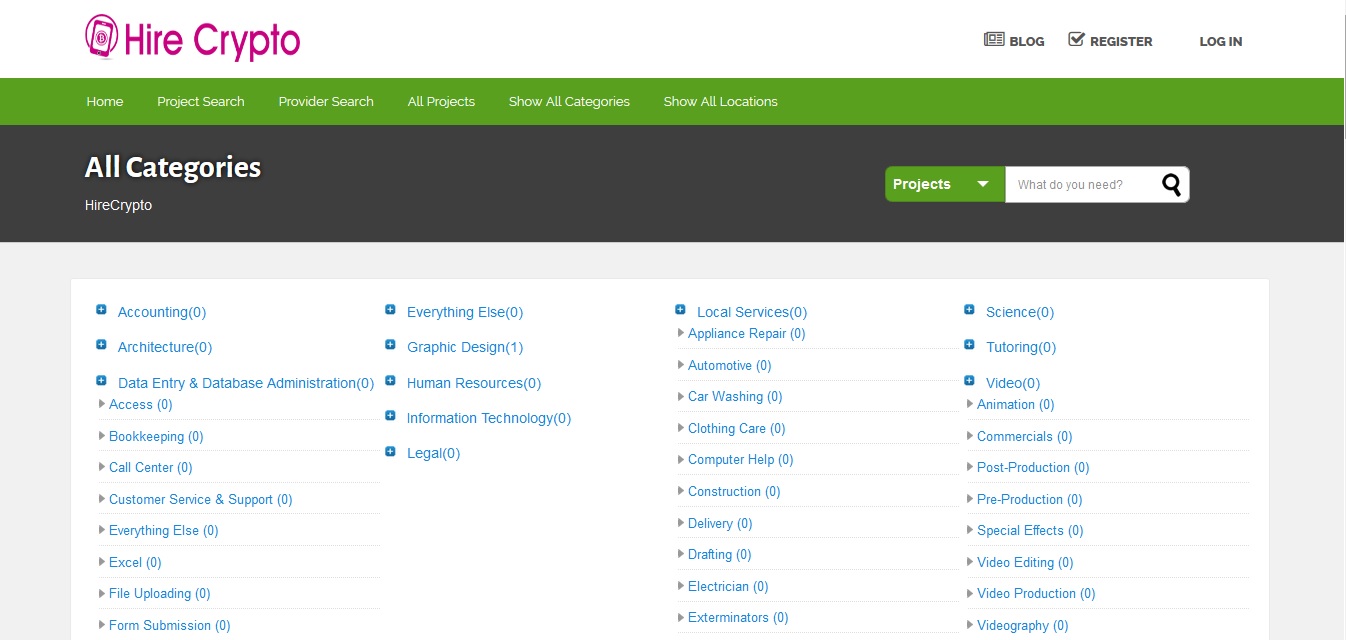This screenshot has height=640, width=1346.
Task: Open the Projects search type dropdown
Action: (x=944, y=184)
